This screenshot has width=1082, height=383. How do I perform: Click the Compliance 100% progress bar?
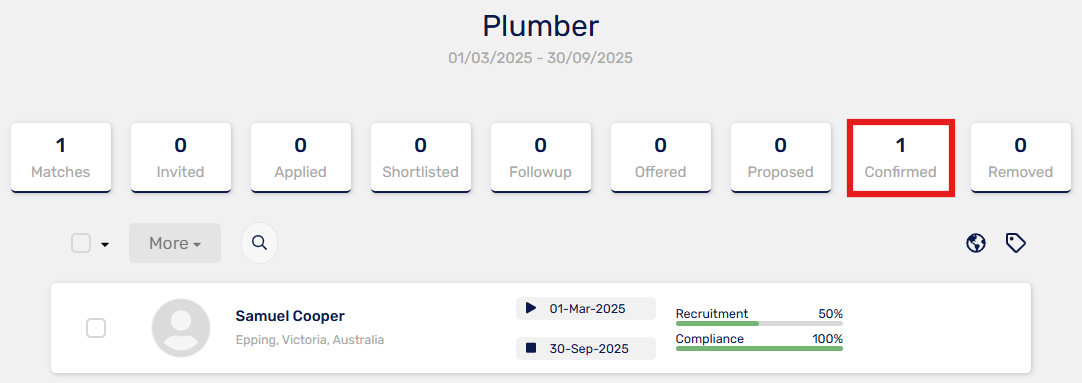pos(759,348)
